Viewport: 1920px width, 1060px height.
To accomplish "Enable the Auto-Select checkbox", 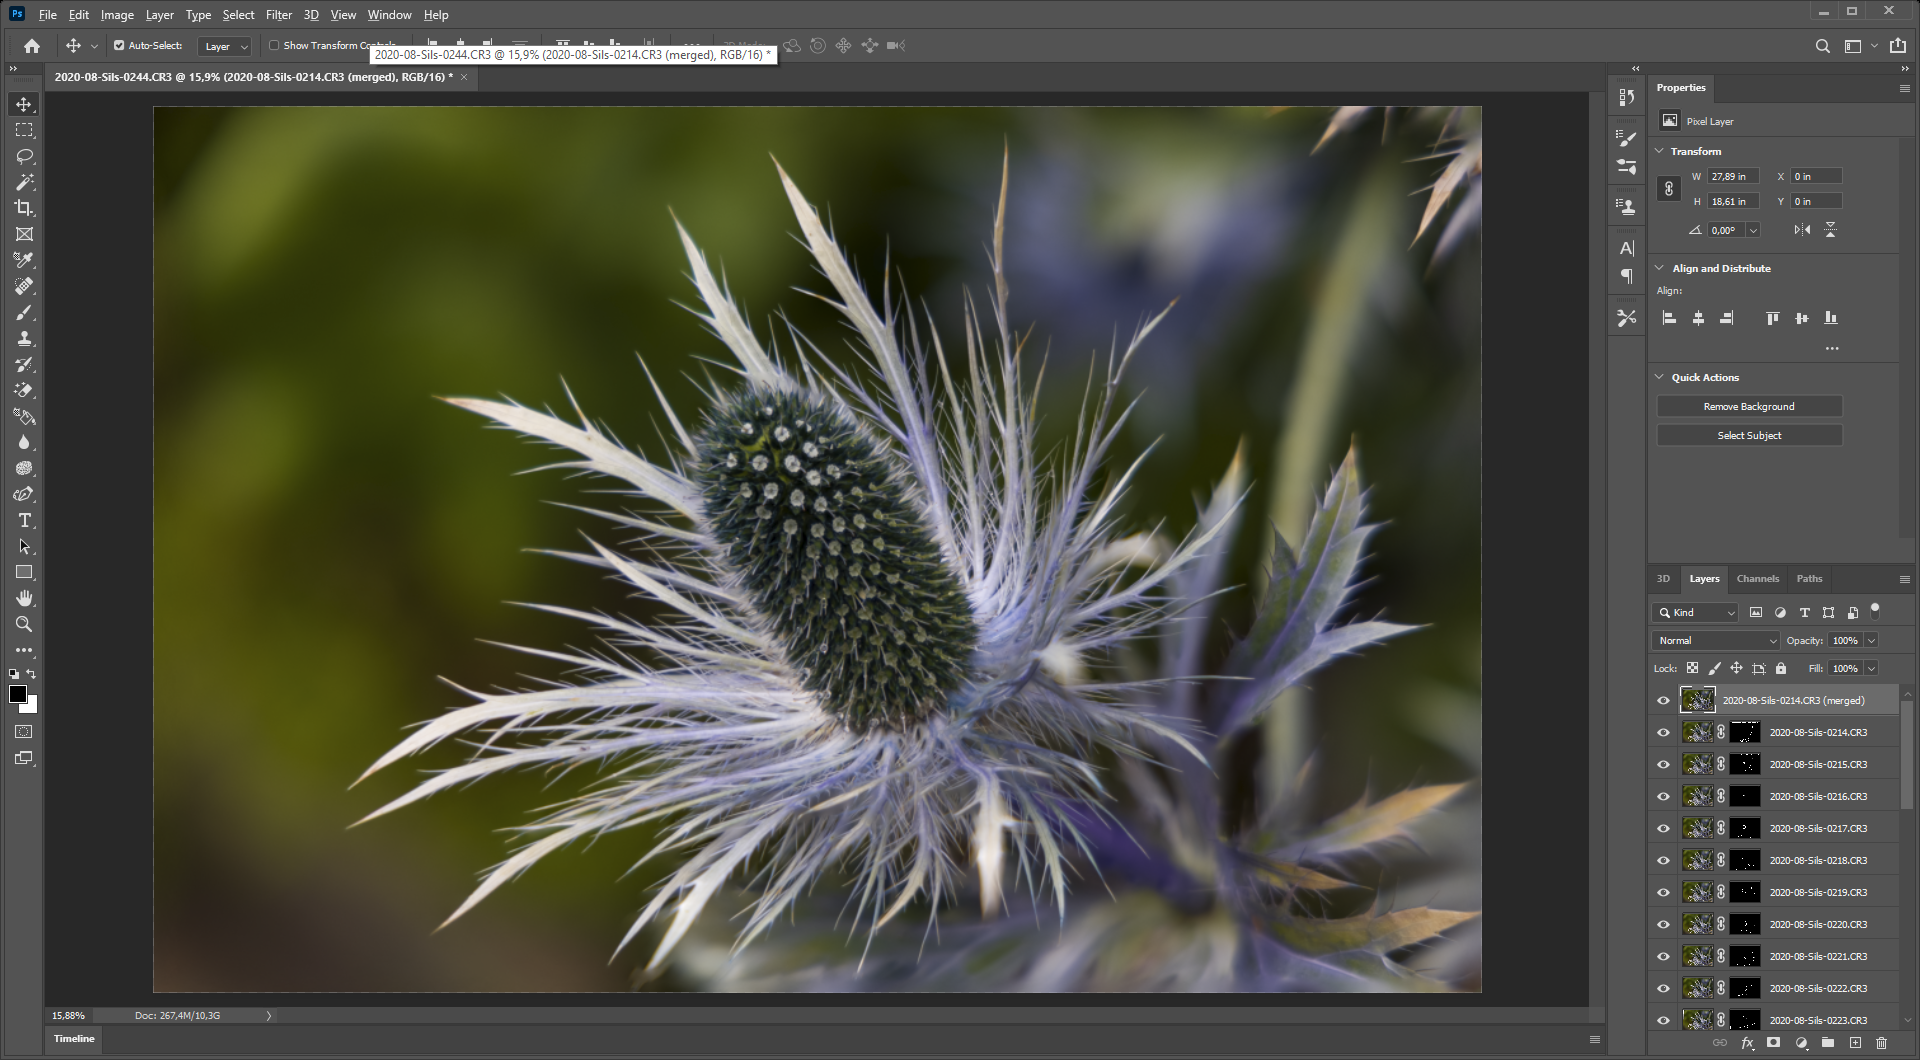I will pos(119,46).
